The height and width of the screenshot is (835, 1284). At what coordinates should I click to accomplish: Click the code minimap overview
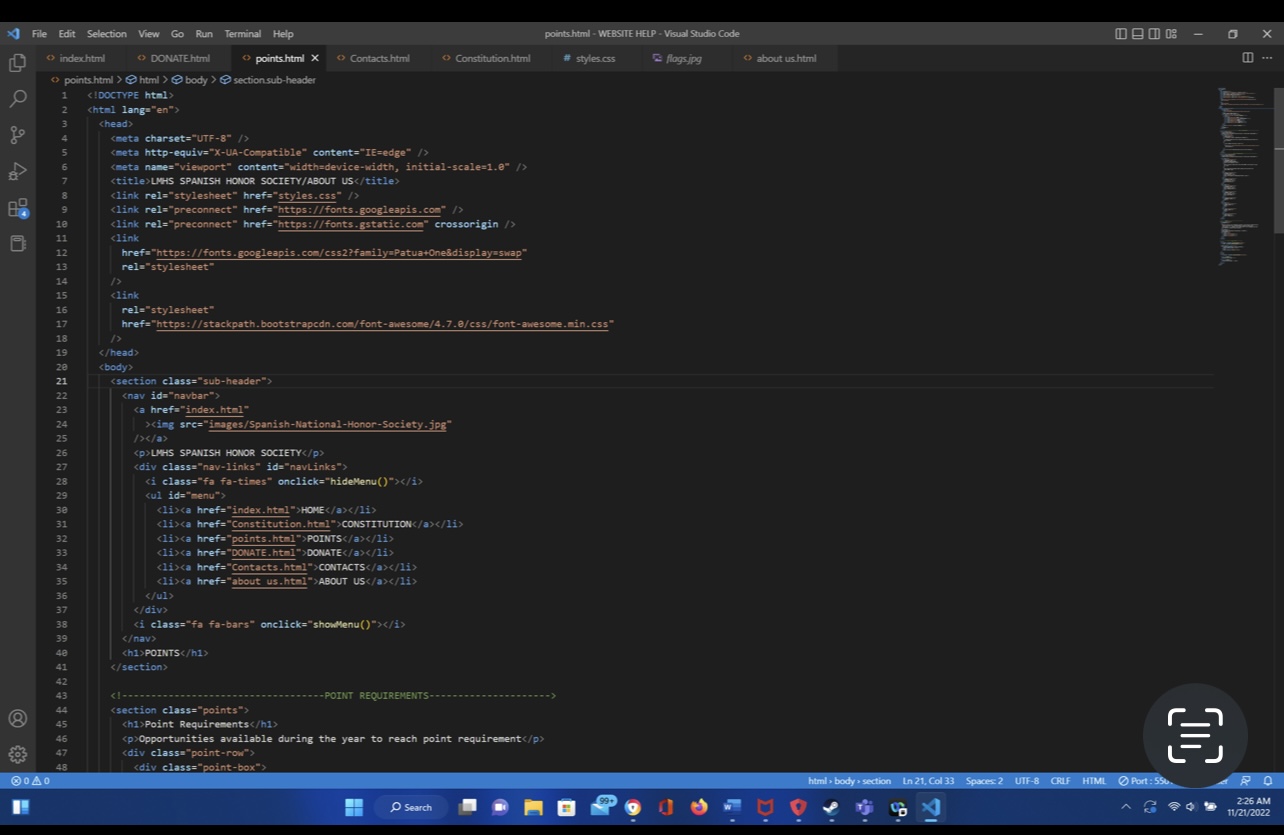(x=1245, y=178)
